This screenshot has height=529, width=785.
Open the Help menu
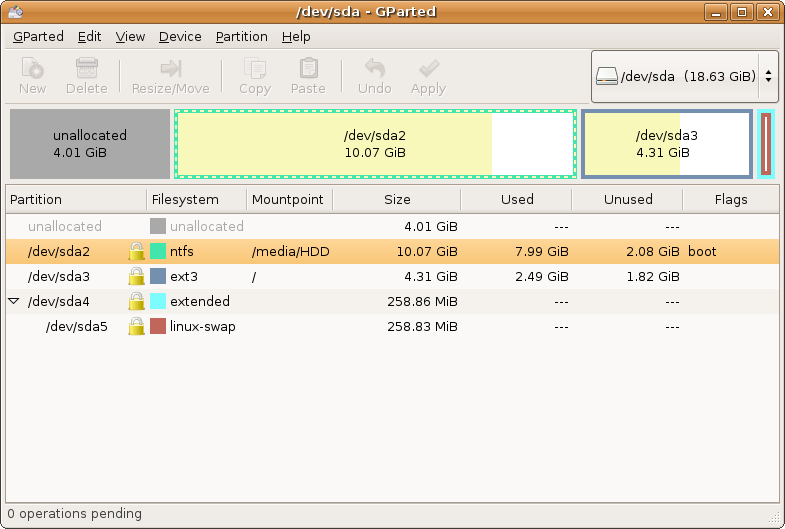tap(296, 37)
